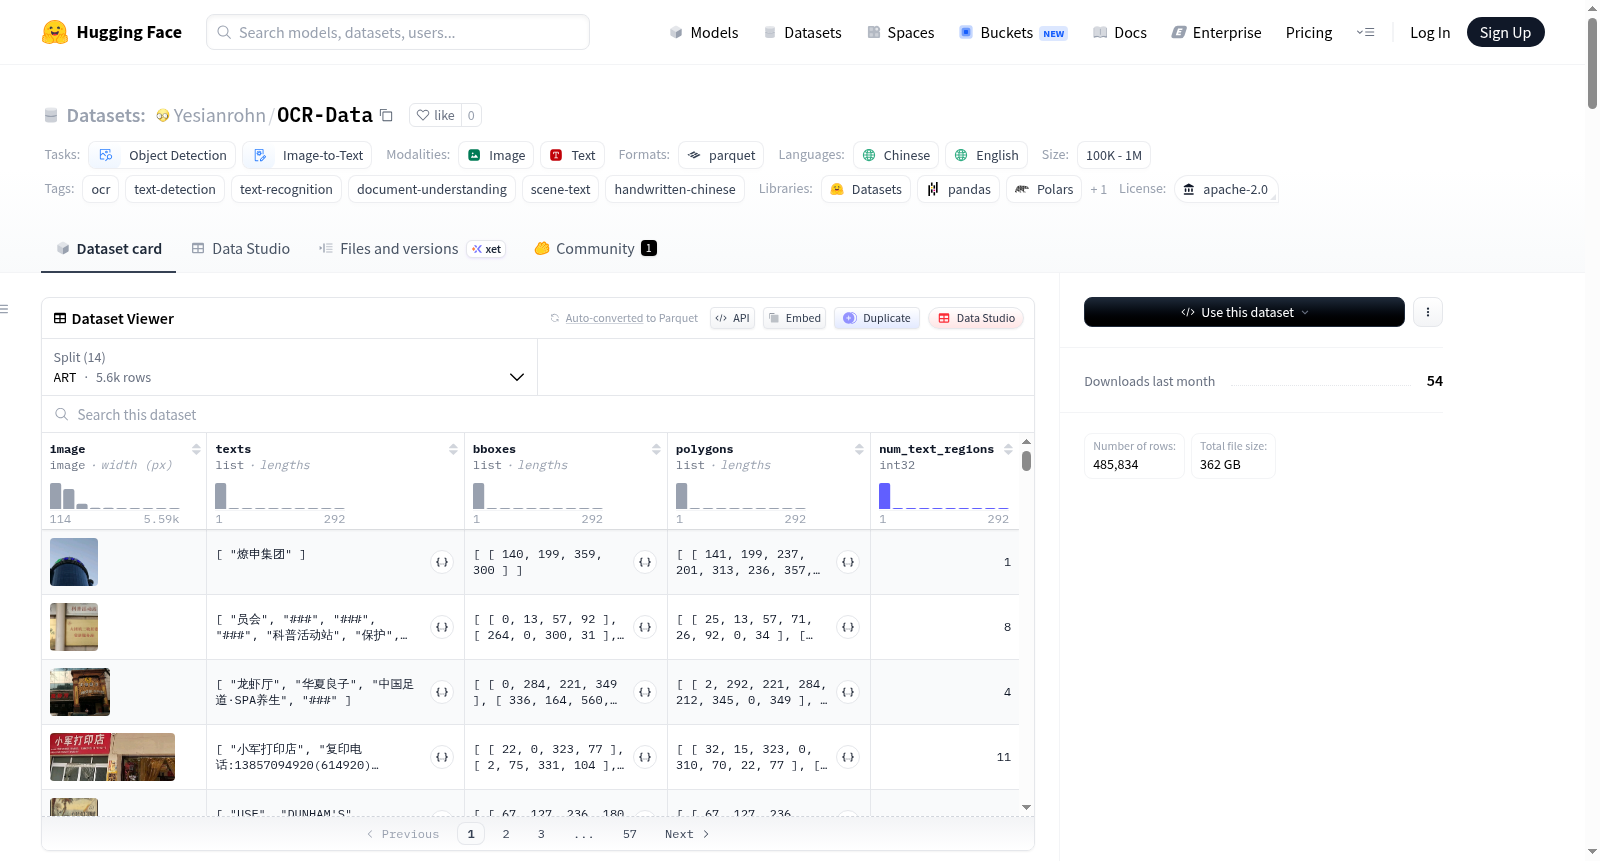
Task: Click the dataset table vertical scrollbar
Action: coord(1026,461)
